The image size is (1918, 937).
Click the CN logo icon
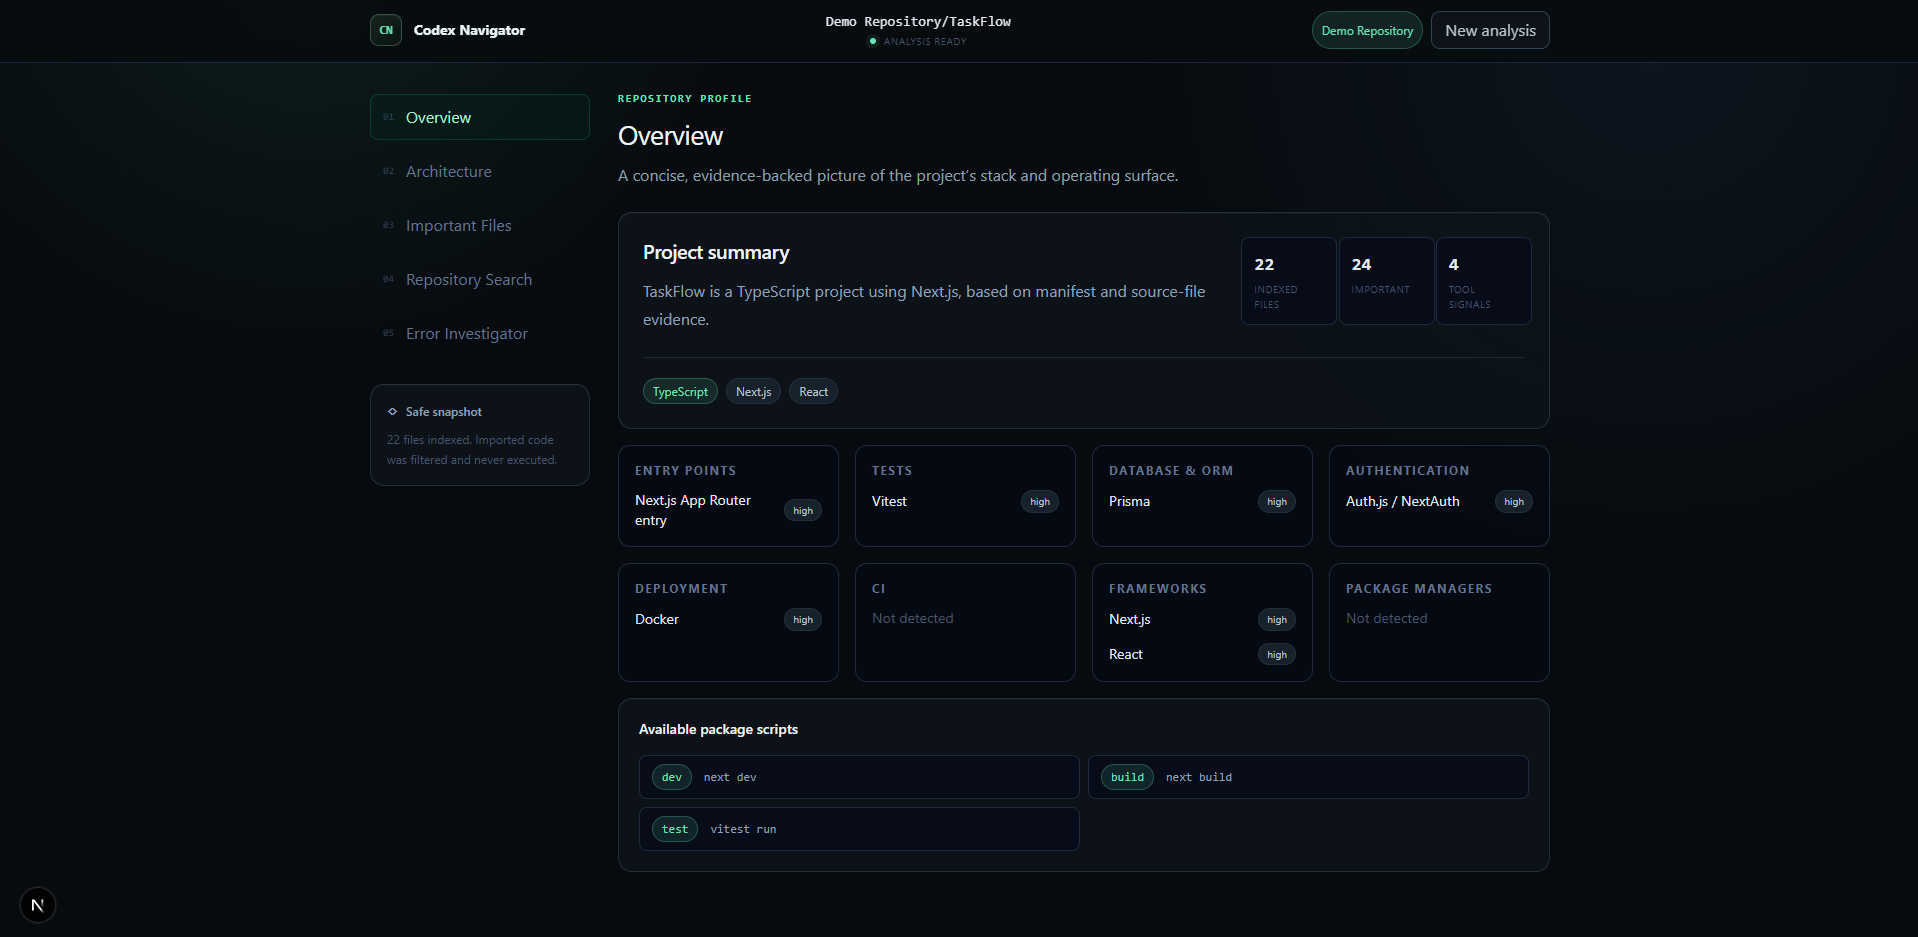[386, 30]
